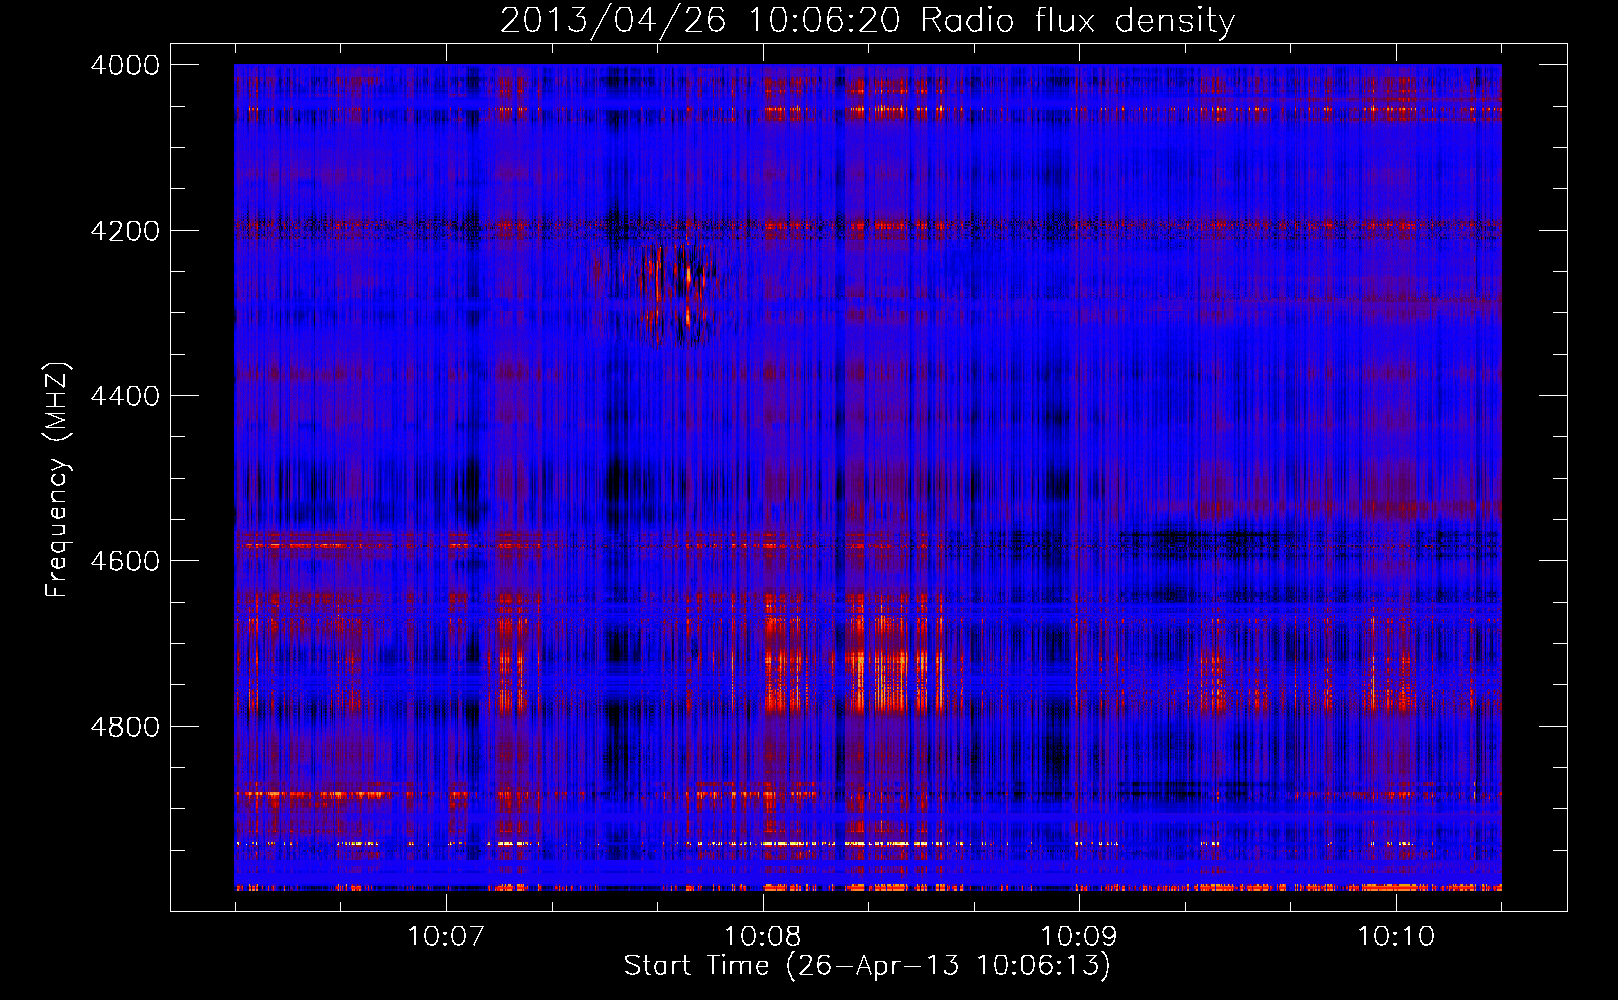Viewport: 1618px width, 1000px height.
Task: Click the 10:10 time tick label
Action: tap(1395, 937)
